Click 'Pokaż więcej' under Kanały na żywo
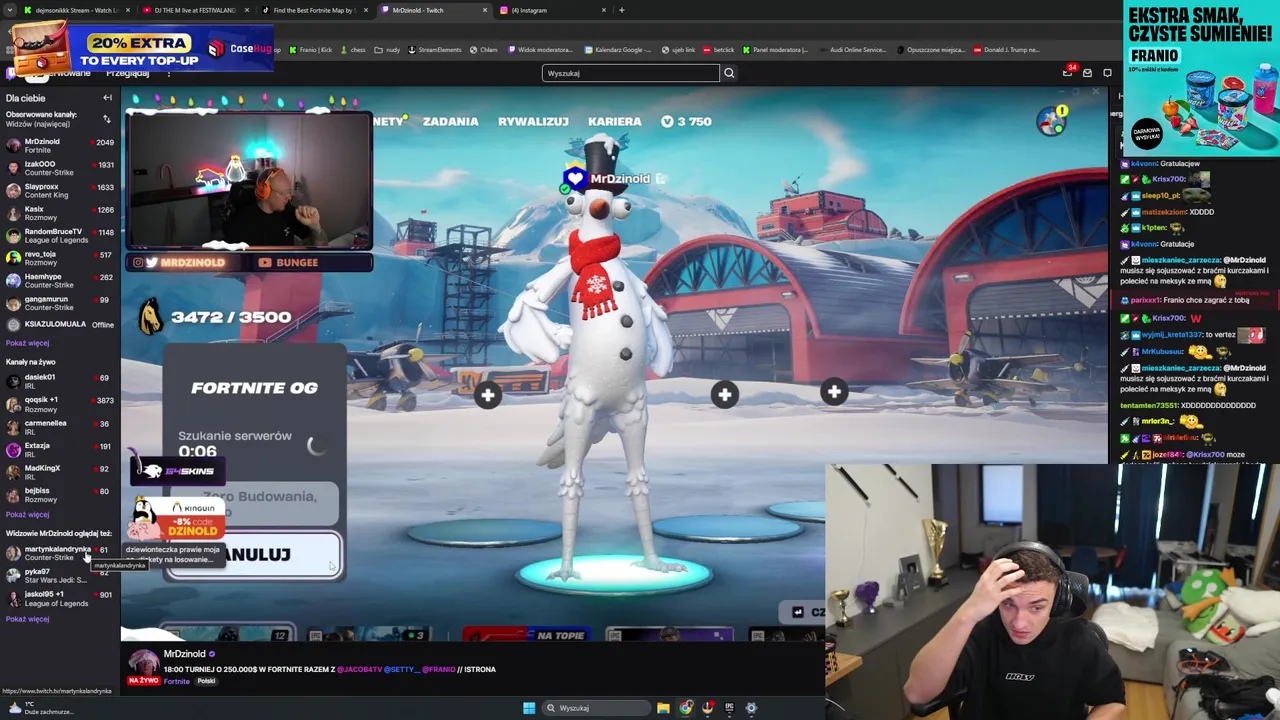 pos(27,515)
